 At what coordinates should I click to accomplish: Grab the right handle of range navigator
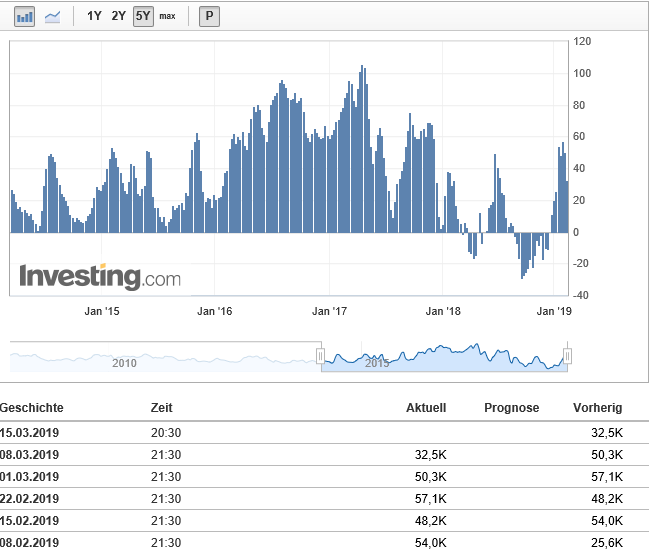(567, 356)
